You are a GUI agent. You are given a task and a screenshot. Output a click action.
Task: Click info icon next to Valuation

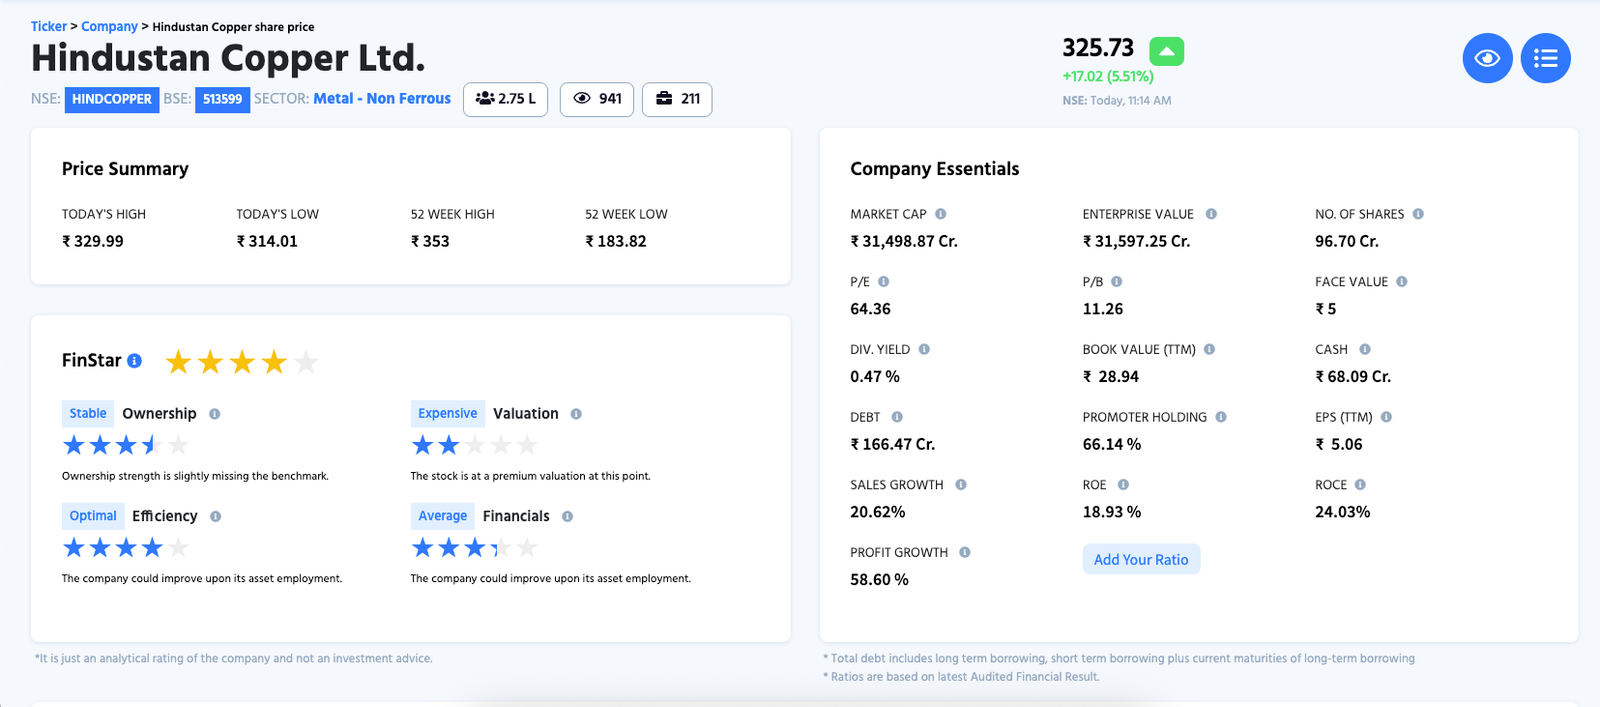tap(576, 414)
